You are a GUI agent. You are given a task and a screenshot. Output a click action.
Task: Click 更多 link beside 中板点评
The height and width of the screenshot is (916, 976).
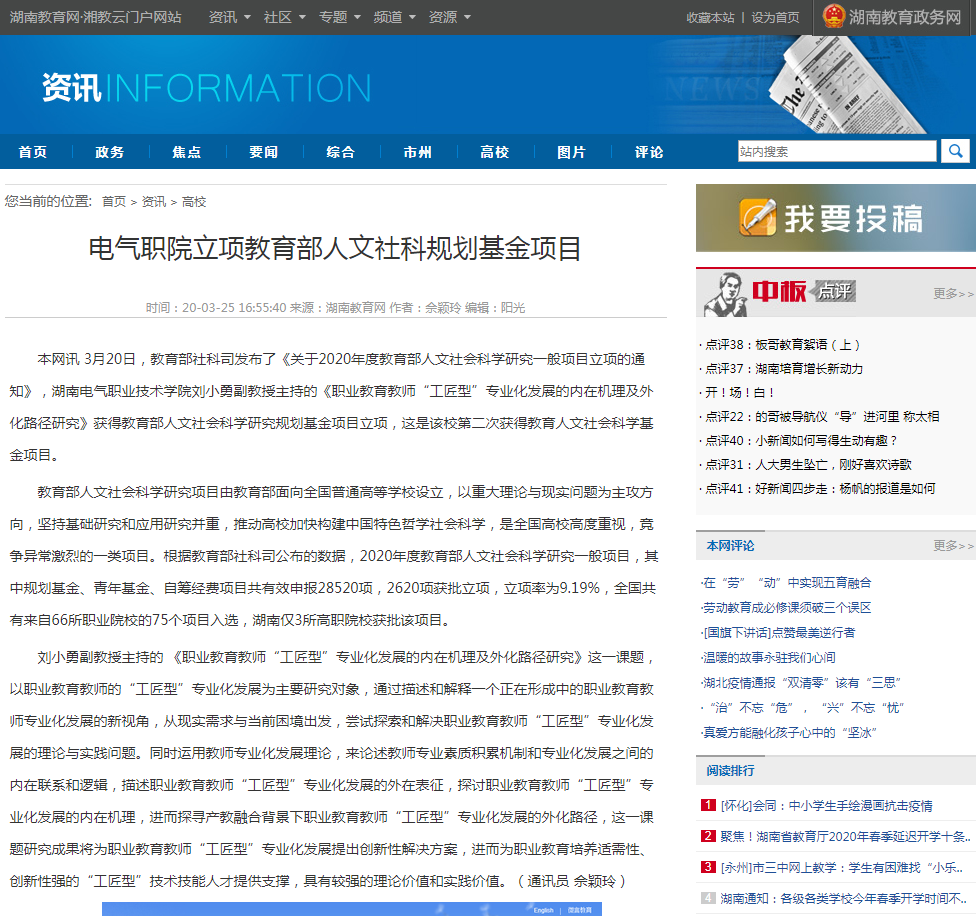coord(953,293)
